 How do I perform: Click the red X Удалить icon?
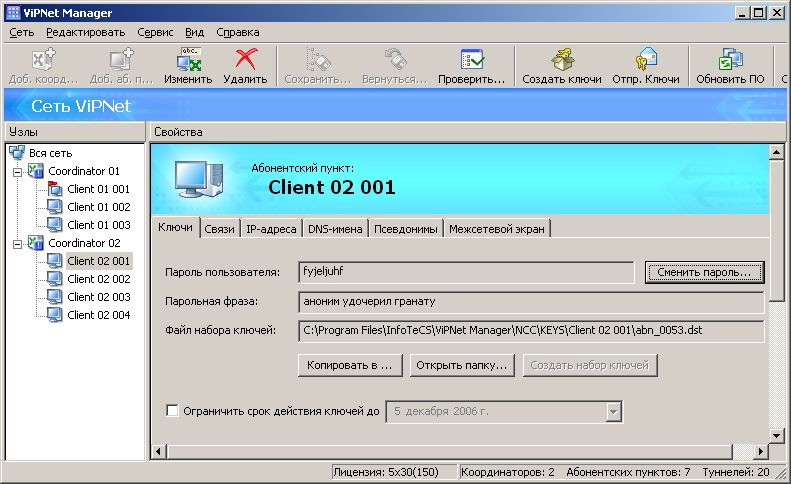point(246,59)
